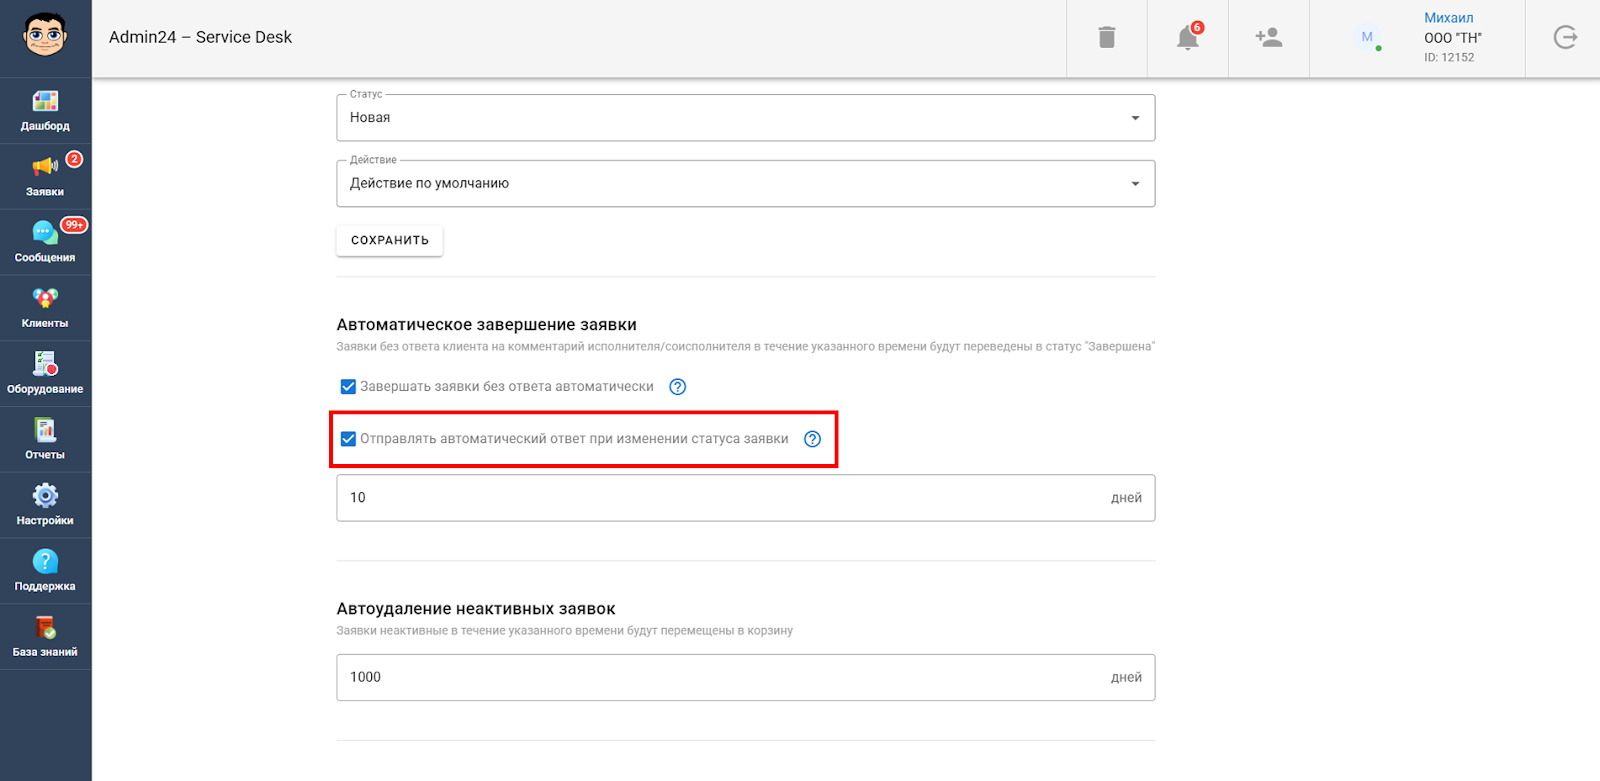Open notifications bell icon
Screen dimensions: 1600x781
(x=1188, y=38)
